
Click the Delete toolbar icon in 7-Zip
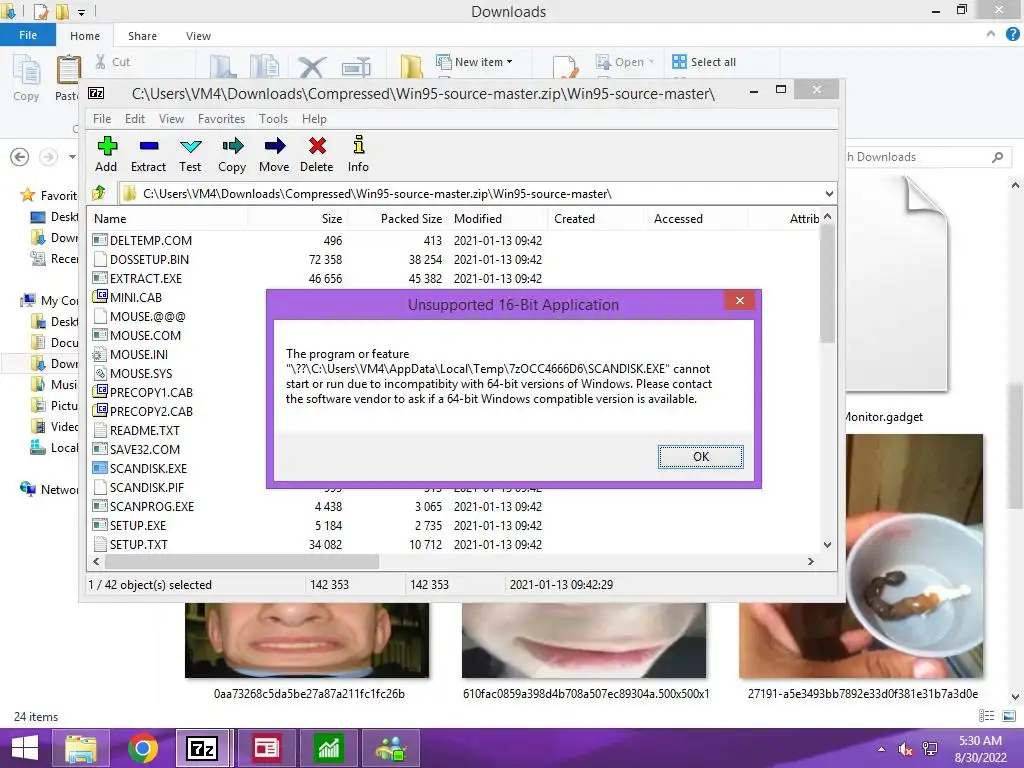tap(317, 155)
